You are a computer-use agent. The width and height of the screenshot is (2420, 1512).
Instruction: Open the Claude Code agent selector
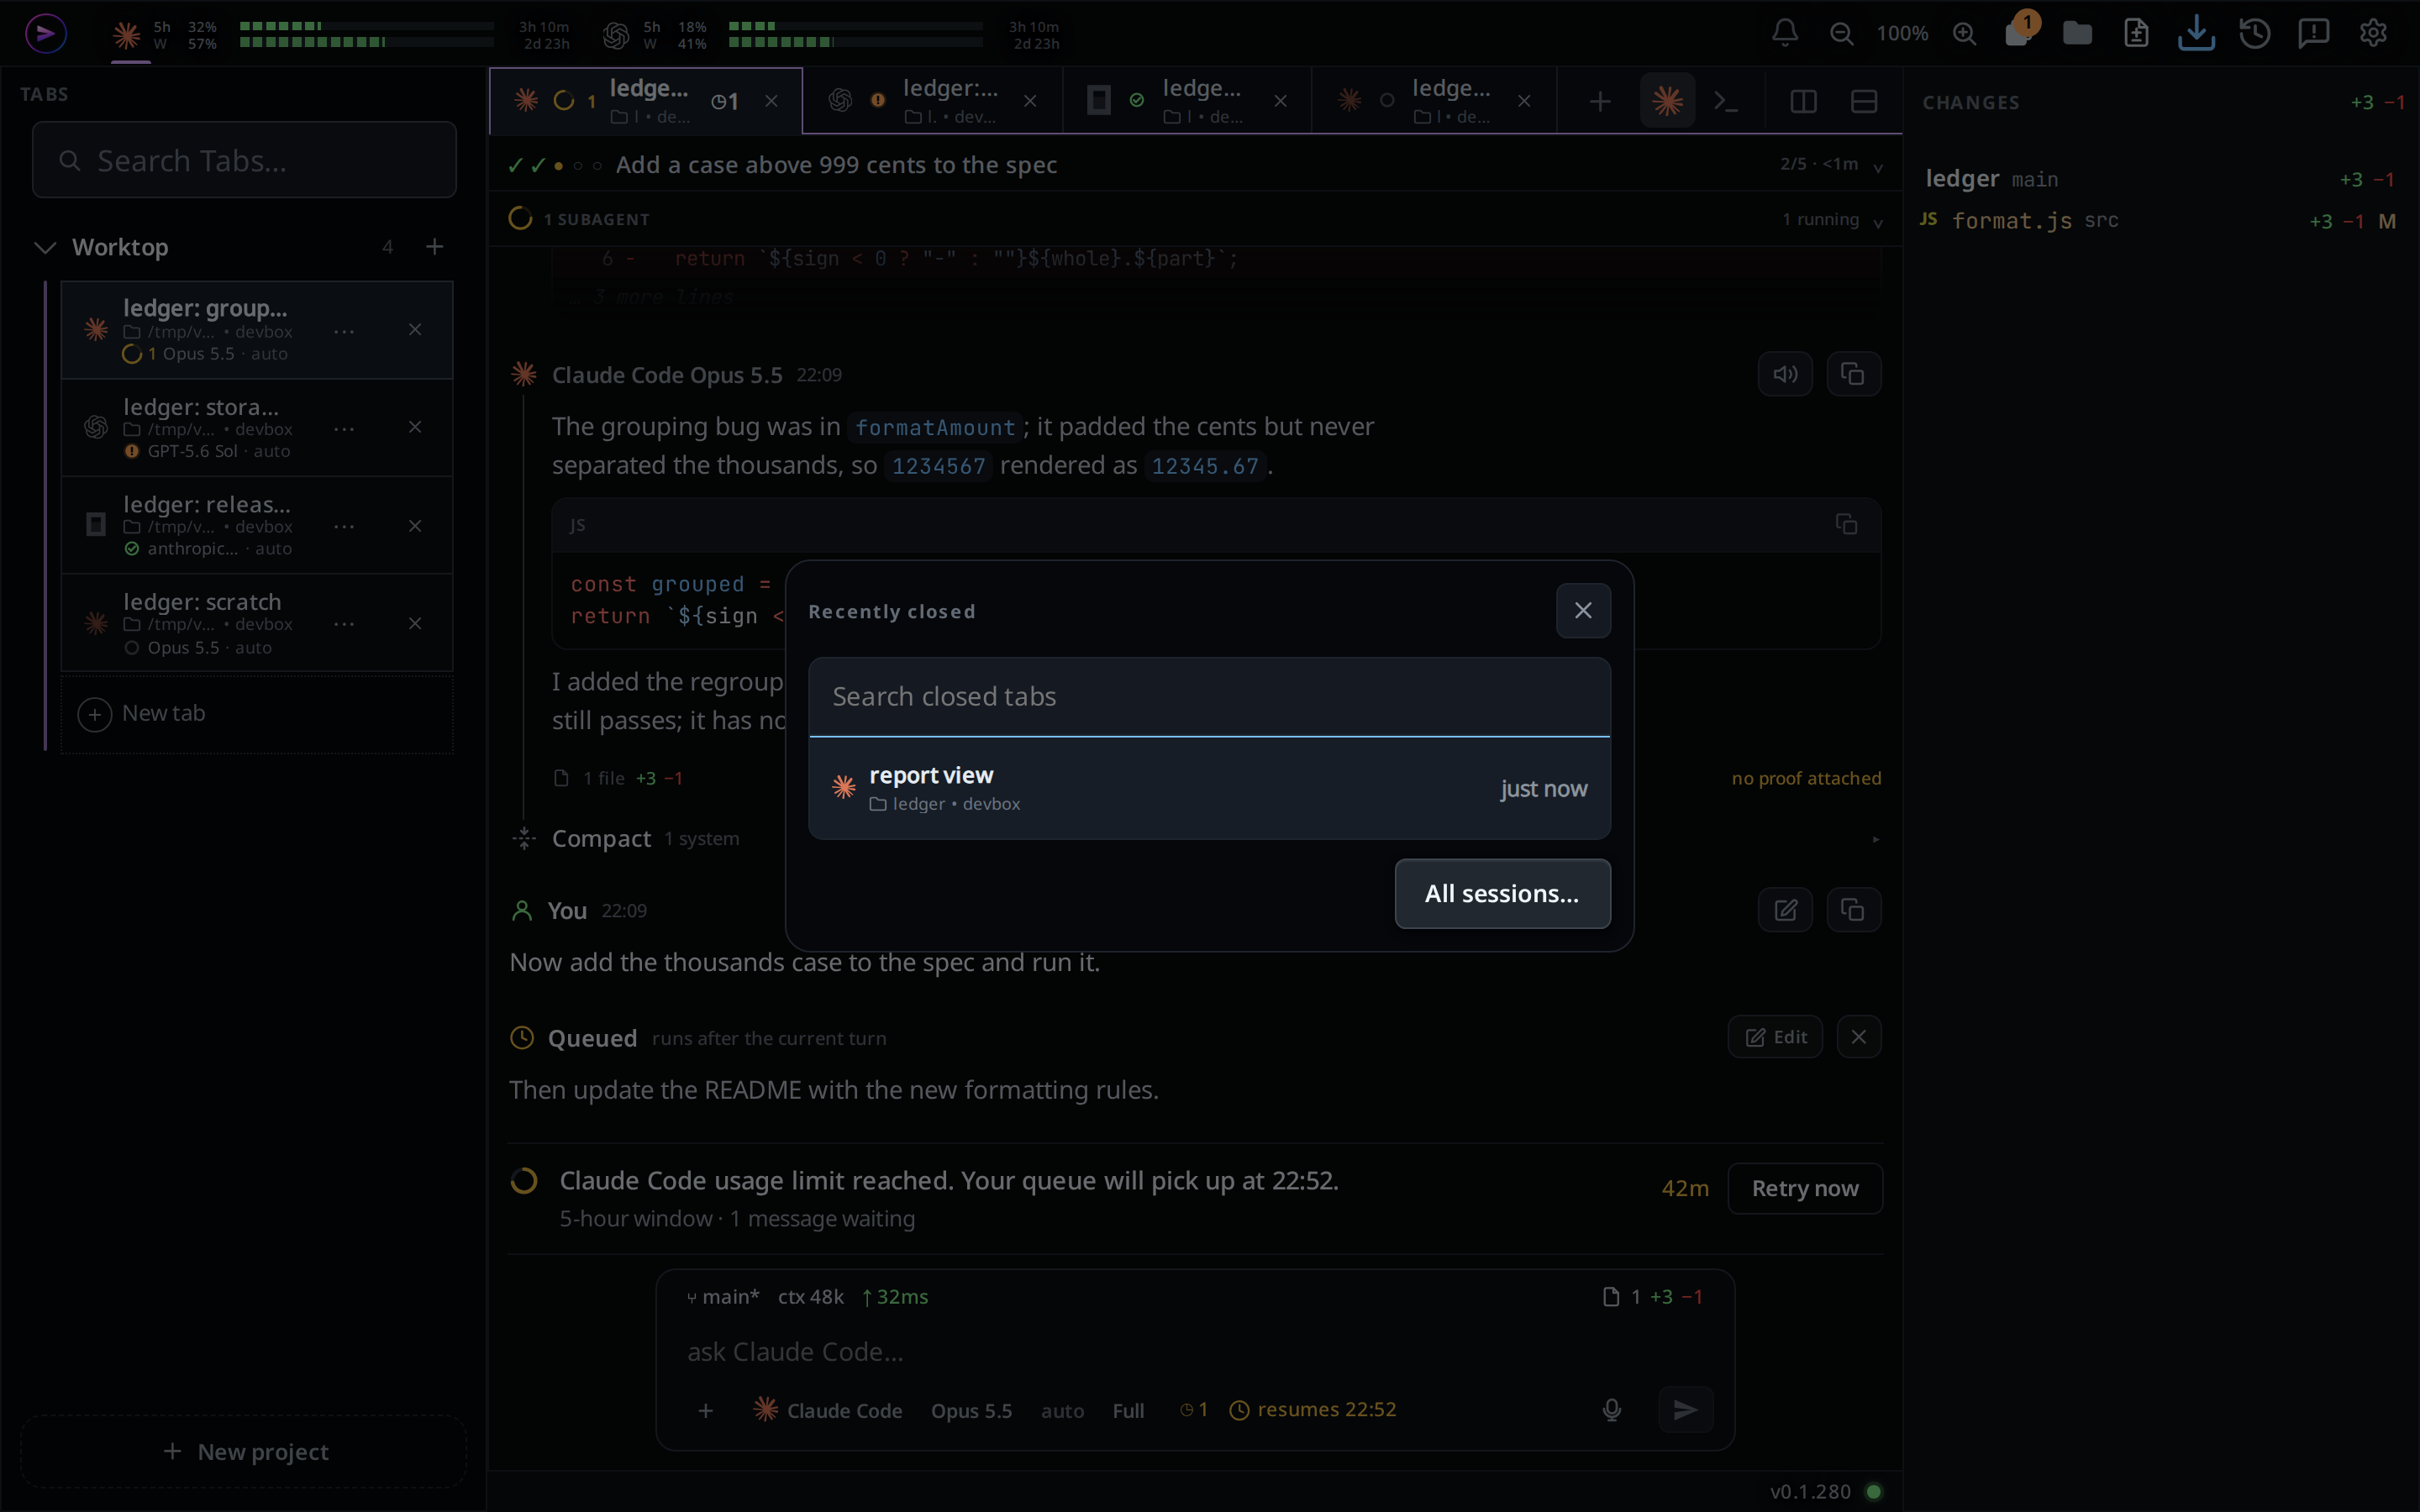tap(828, 1410)
